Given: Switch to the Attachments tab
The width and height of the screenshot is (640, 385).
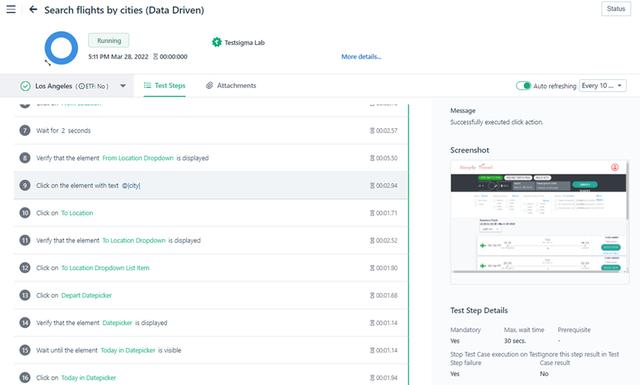Looking at the screenshot, I should [x=231, y=85].
